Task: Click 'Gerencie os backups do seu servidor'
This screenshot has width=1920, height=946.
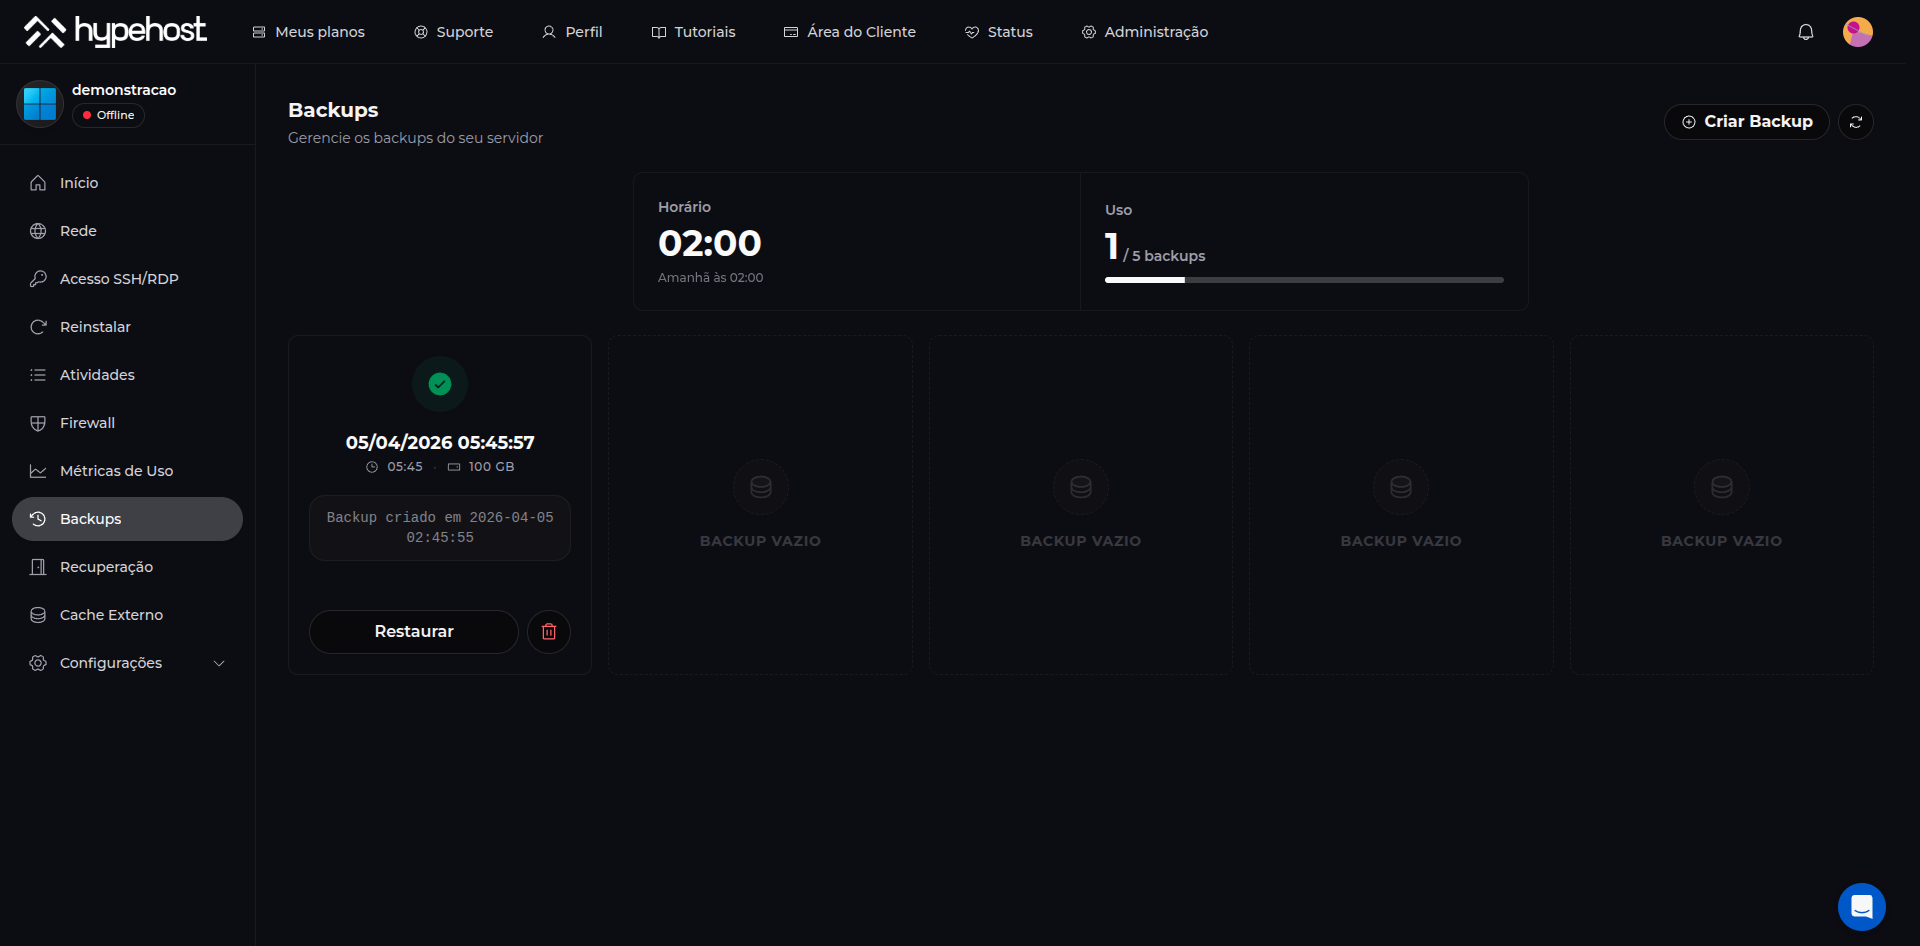Action: (x=415, y=138)
